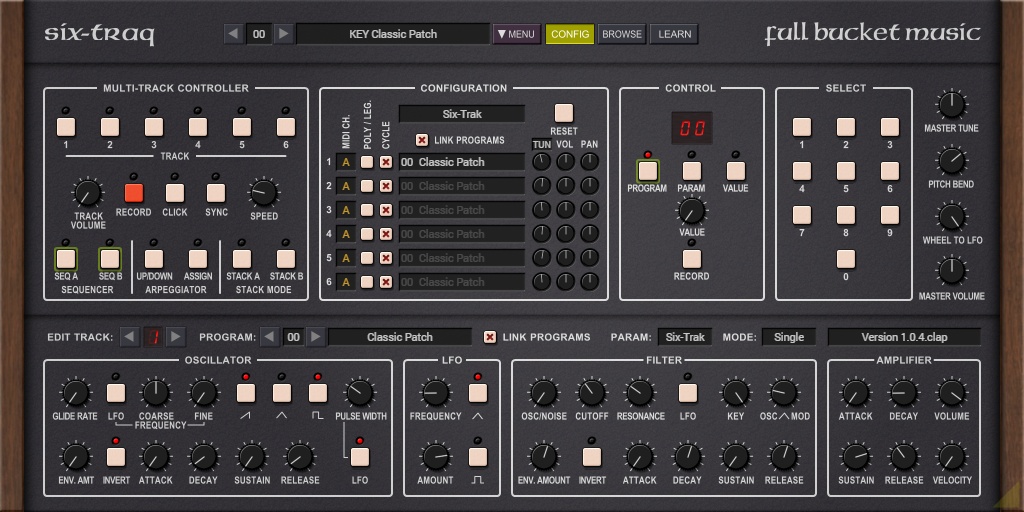Screen dimensions: 1024x512
Task: Click the RESET button in Configuration
Action: (564, 113)
